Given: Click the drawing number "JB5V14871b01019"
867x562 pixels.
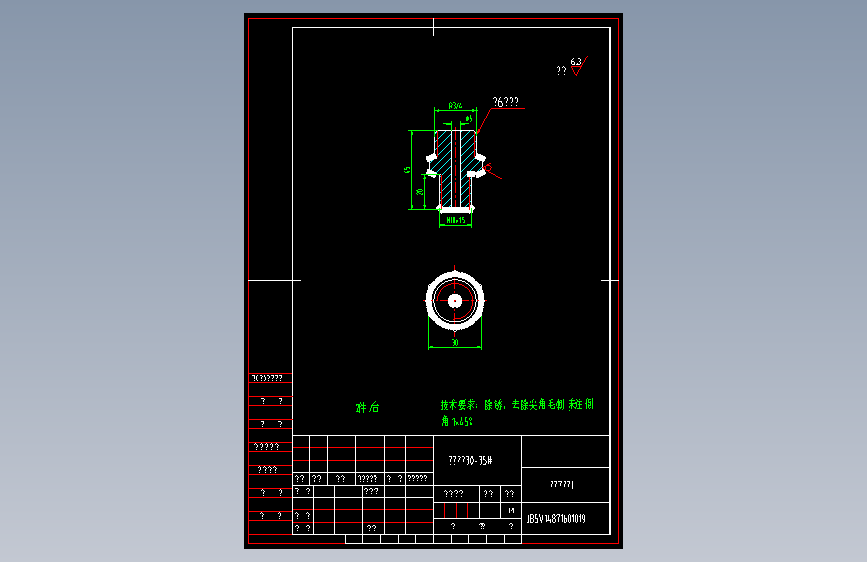Looking at the screenshot, I should (556, 519).
